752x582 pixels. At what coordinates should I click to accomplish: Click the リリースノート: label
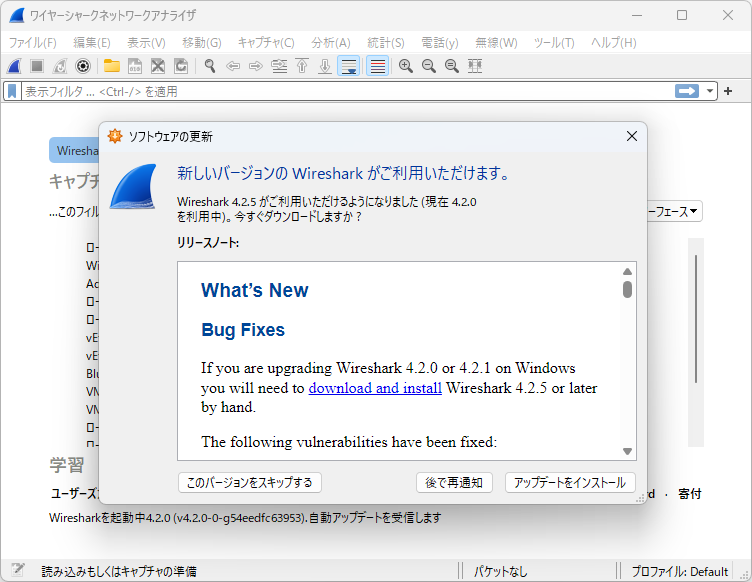(x=208, y=243)
